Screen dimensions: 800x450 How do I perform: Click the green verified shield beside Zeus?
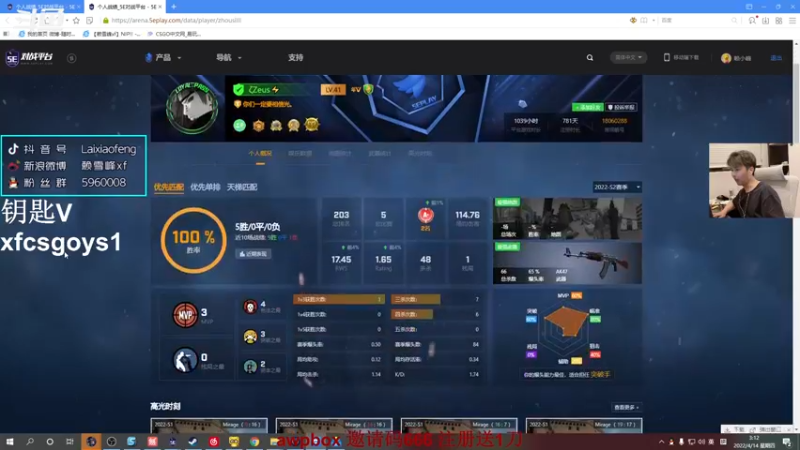pos(238,90)
